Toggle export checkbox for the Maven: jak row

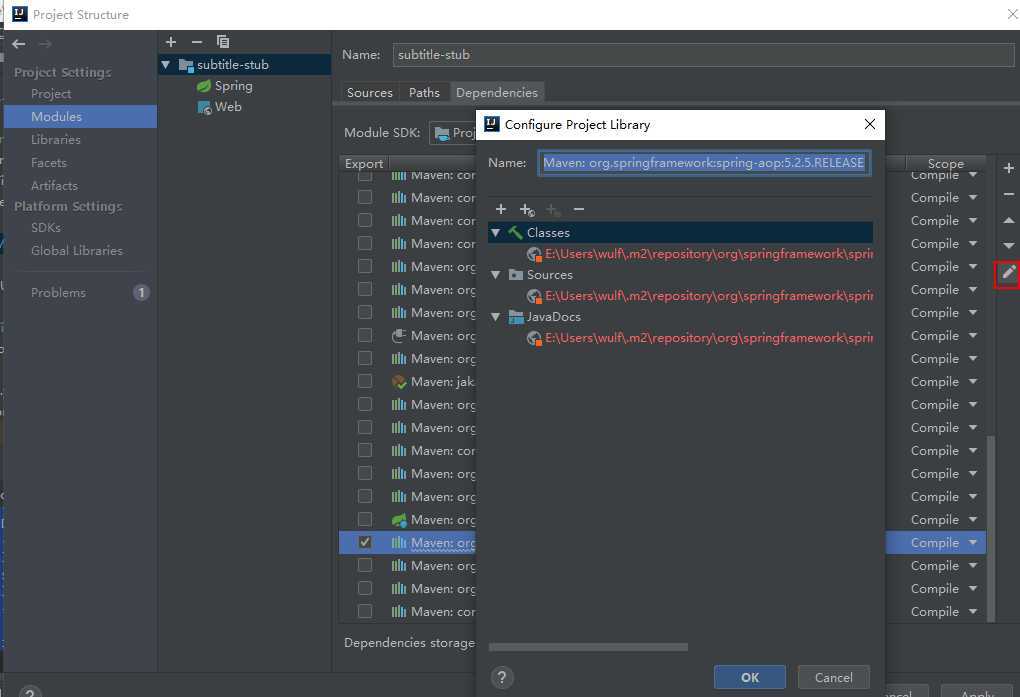coord(365,381)
